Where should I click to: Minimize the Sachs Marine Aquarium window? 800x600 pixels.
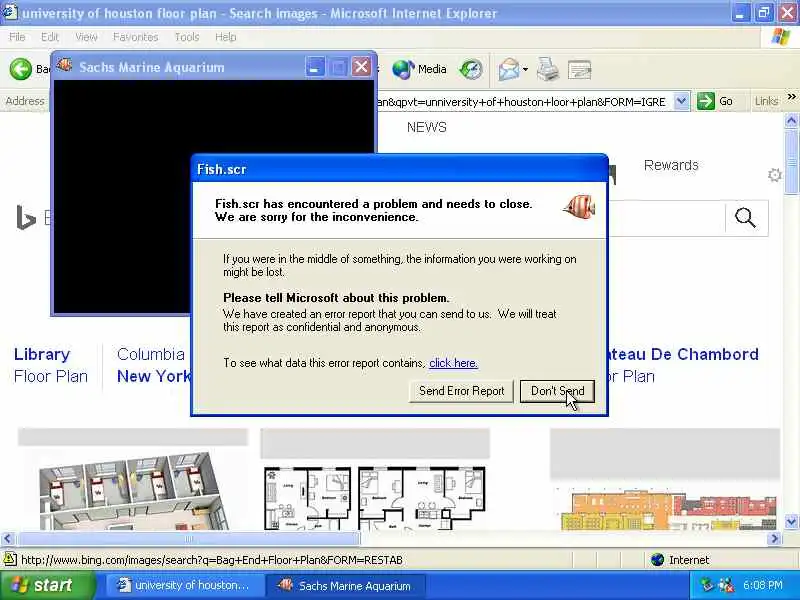coord(314,67)
